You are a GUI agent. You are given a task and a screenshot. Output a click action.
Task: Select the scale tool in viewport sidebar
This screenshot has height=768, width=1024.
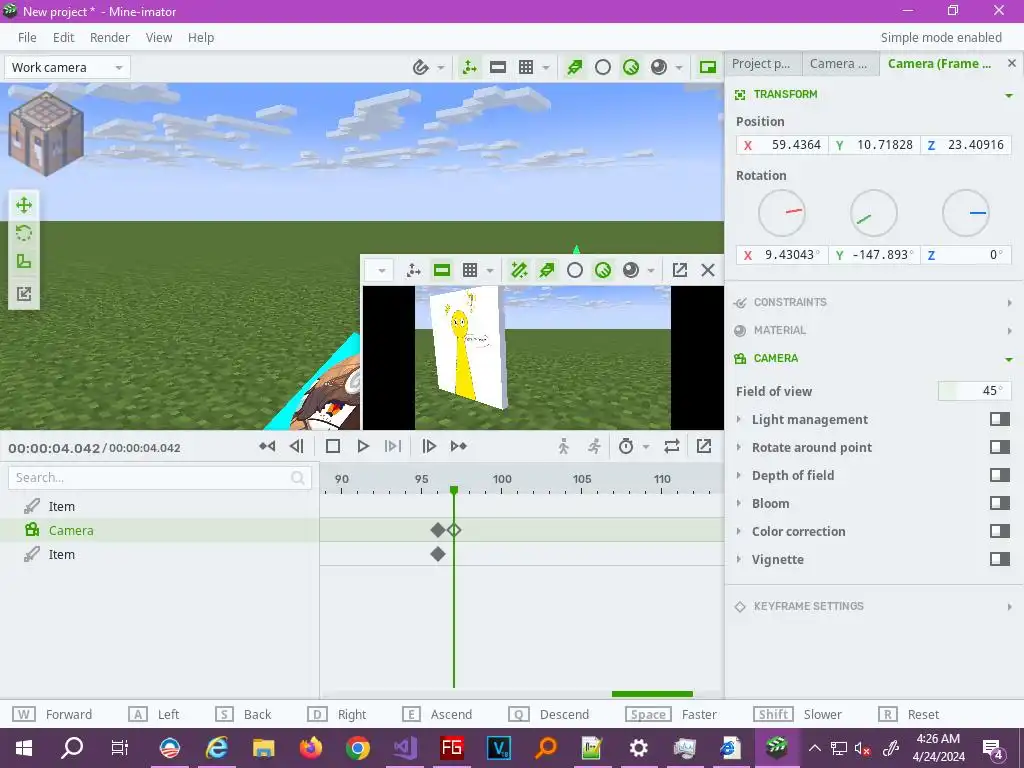(24, 262)
